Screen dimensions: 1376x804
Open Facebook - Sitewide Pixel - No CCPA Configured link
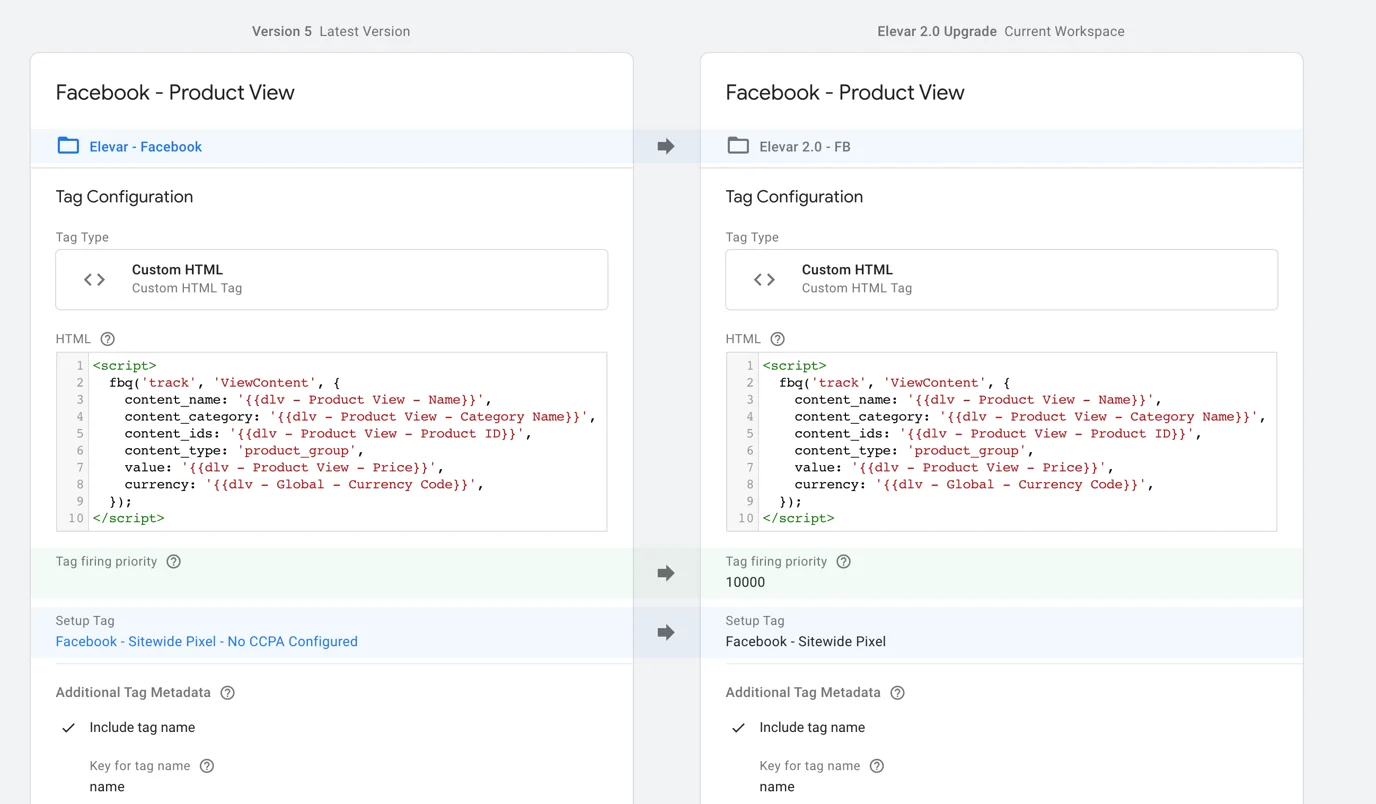[207, 642]
